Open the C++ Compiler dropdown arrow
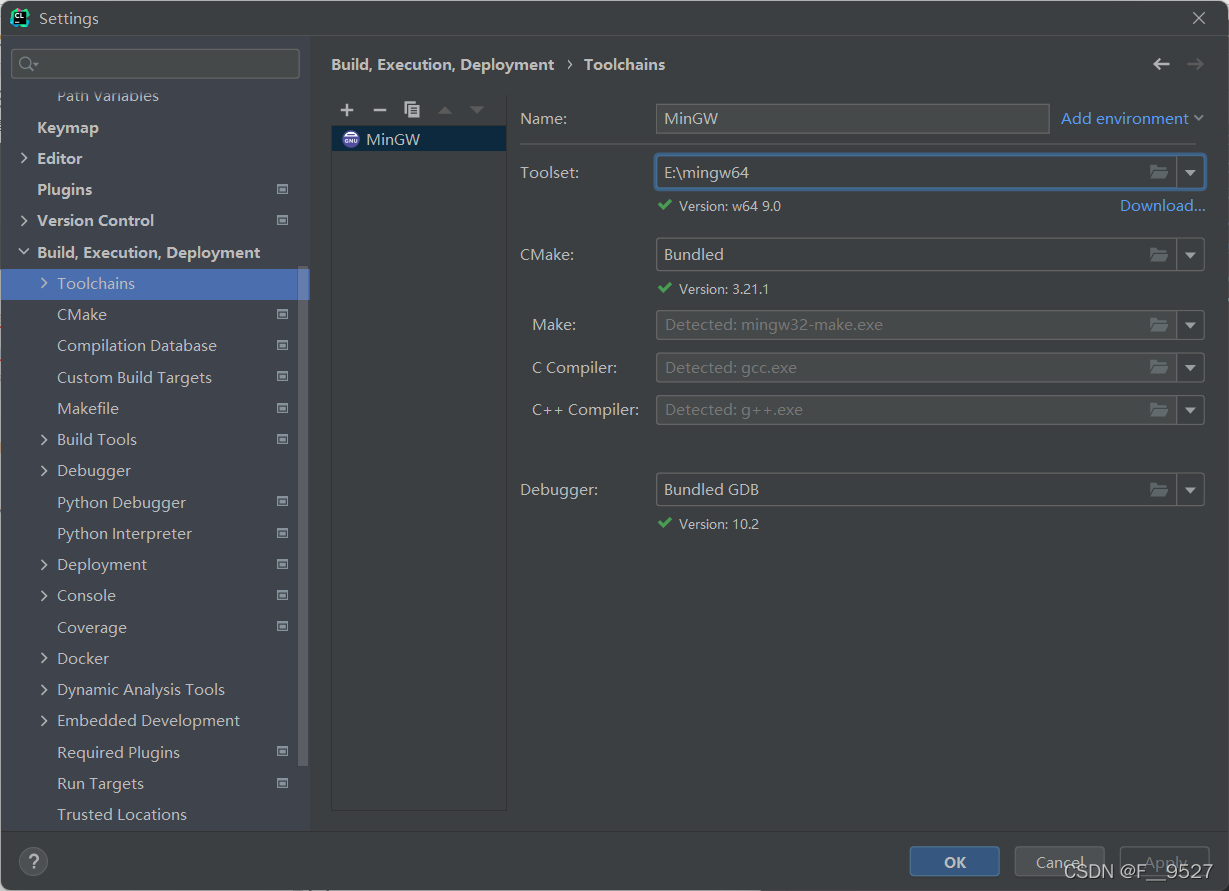Image resolution: width=1229 pixels, height=891 pixels. click(1190, 409)
